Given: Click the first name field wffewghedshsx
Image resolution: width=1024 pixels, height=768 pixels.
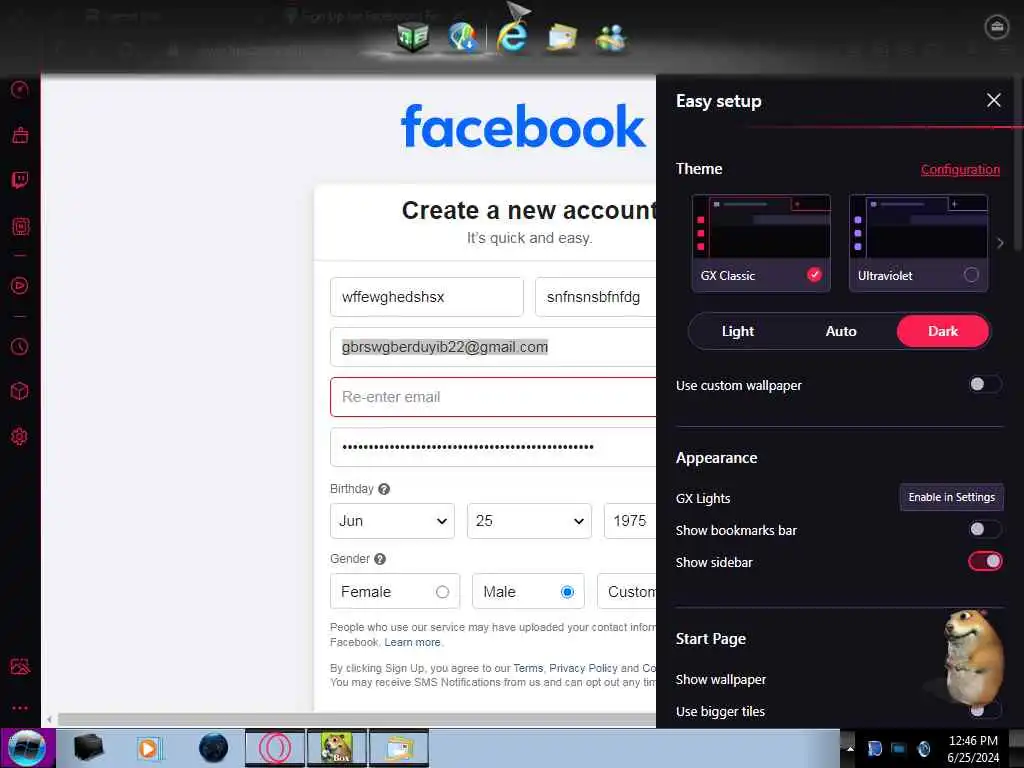Looking at the screenshot, I should pyautogui.click(x=426, y=297).
